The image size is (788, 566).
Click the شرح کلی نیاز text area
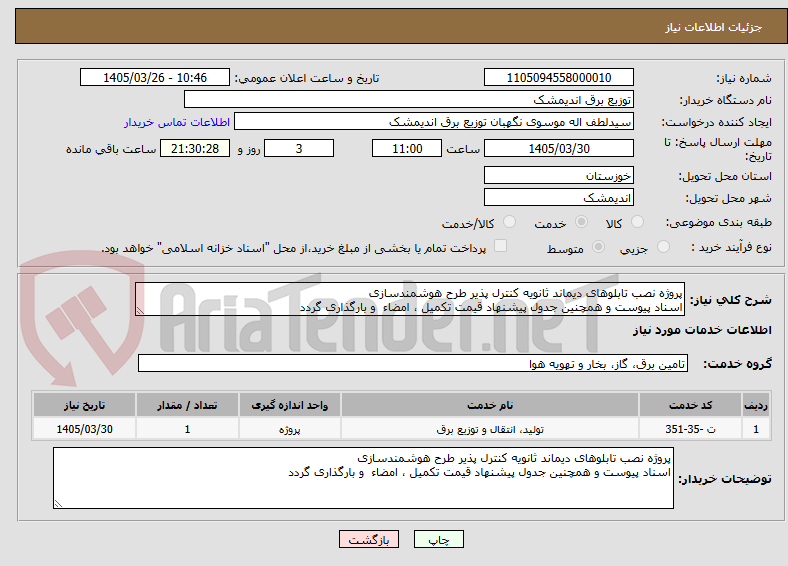pos(410,300)
